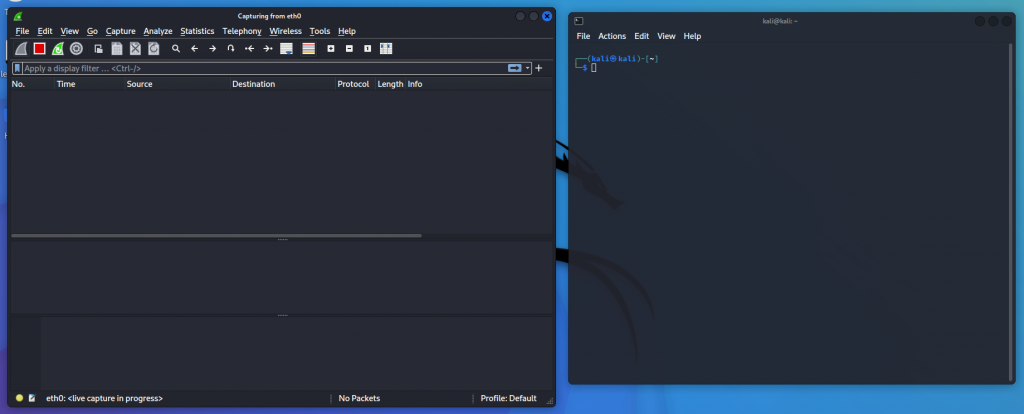
Task: Click the Close capture file icon
Action: (135, 48)
